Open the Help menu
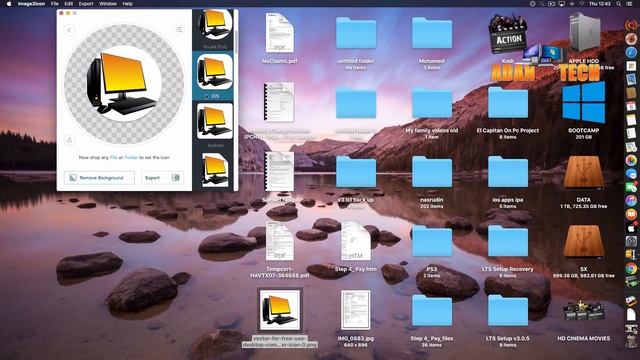 [127, 4]
